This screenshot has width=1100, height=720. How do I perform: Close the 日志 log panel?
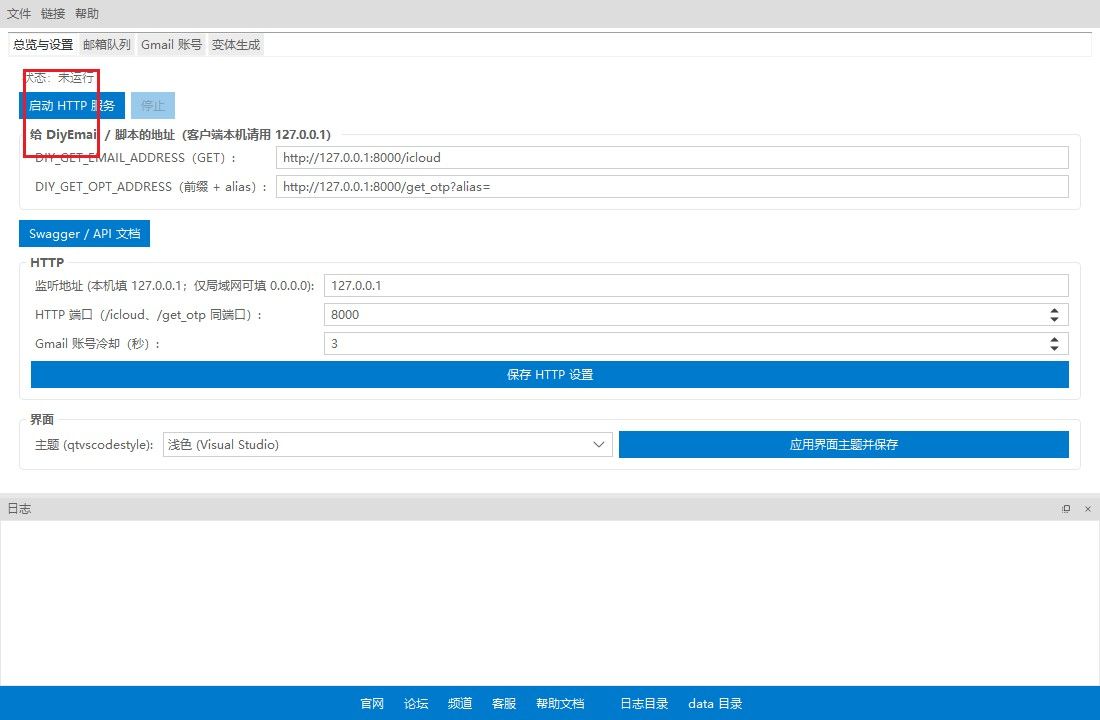tap(1087, 509)
